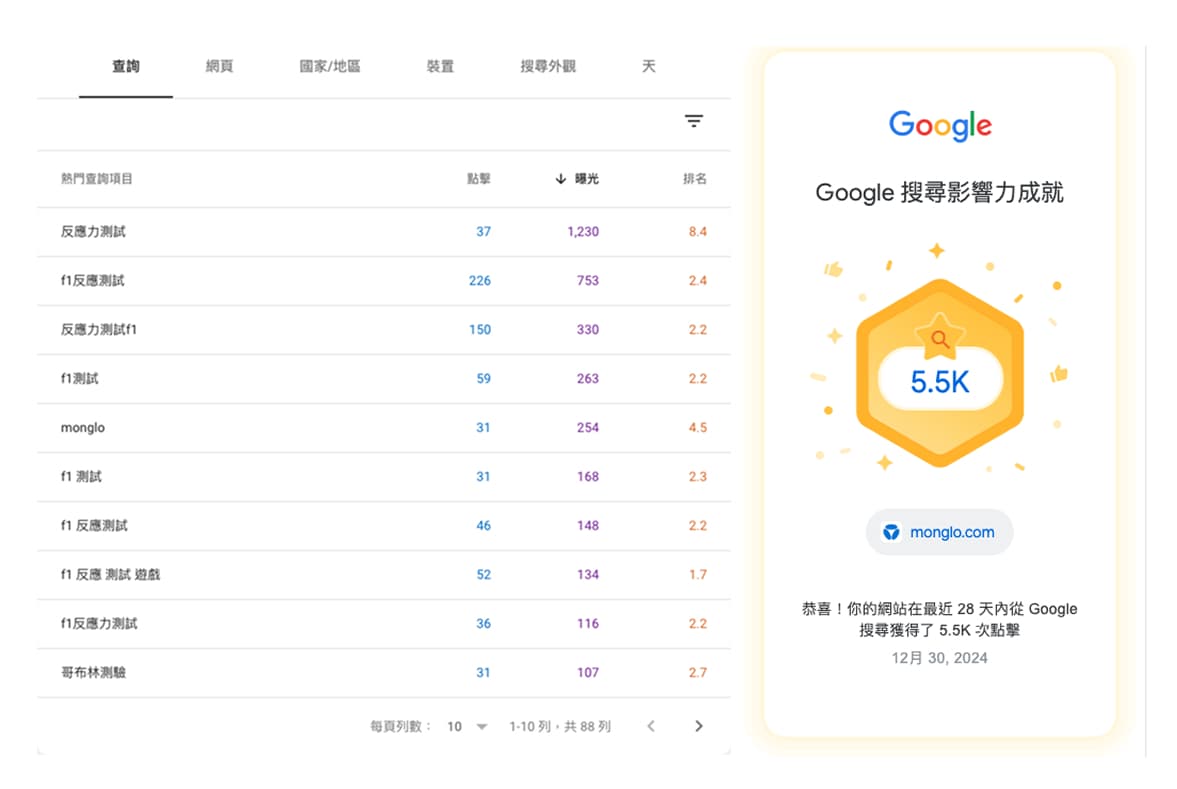This screenshot has width=1177, height=789.
Task: Click the Google logo on the achievement card
Action: click(x=938, y=126)
